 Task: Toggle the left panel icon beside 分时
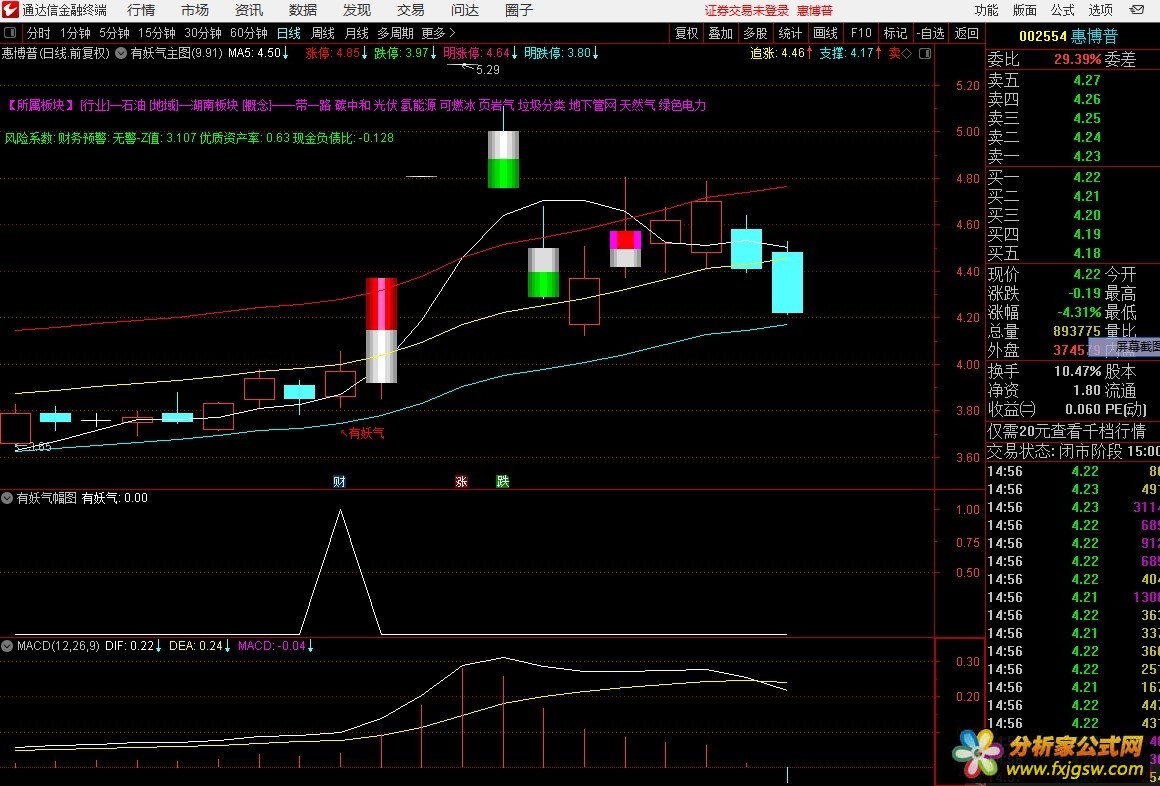tap(10, 33)
